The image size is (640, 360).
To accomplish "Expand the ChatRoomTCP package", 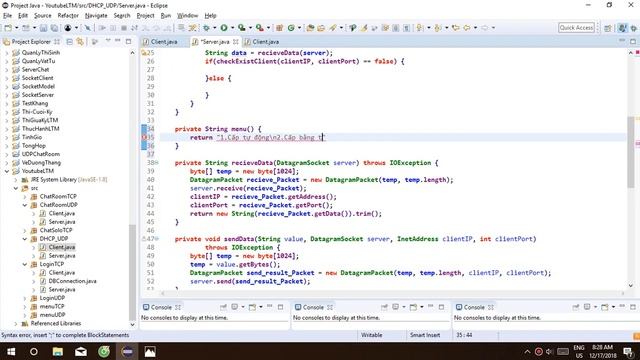I will pos(24,197).
